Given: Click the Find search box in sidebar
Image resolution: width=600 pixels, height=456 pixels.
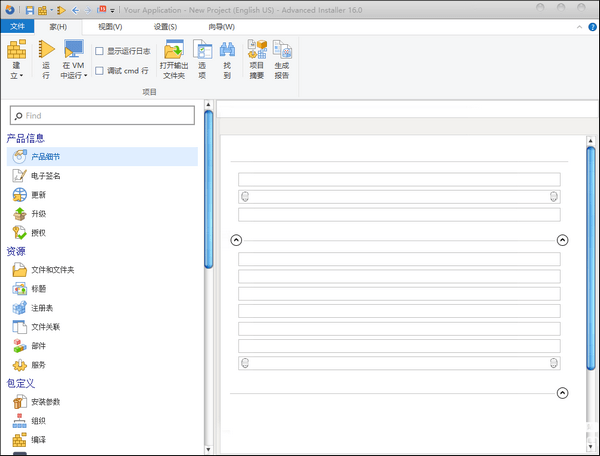Looking at the screenshot, I should pyautogui.click(x=105, y=116).
